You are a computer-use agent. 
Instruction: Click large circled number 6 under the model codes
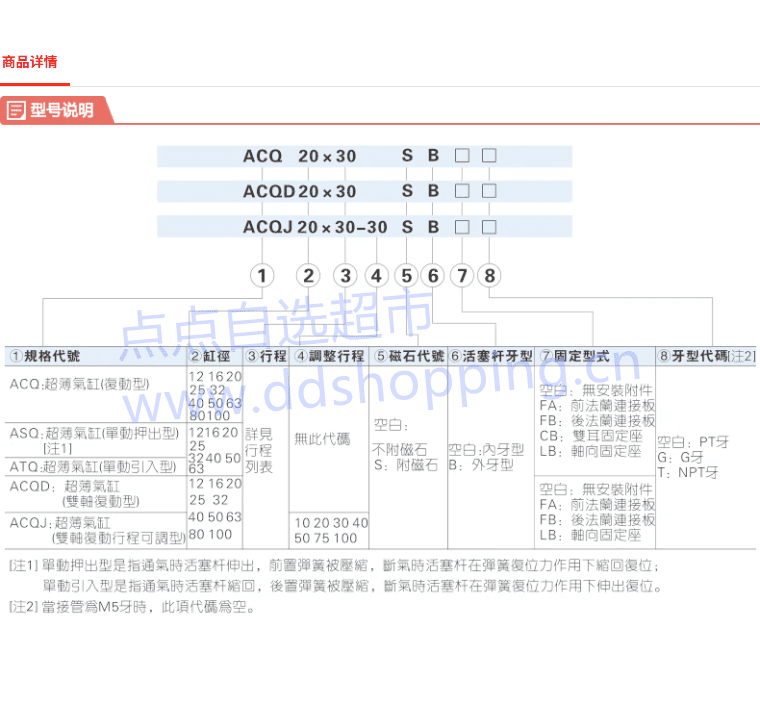[433, 276]
